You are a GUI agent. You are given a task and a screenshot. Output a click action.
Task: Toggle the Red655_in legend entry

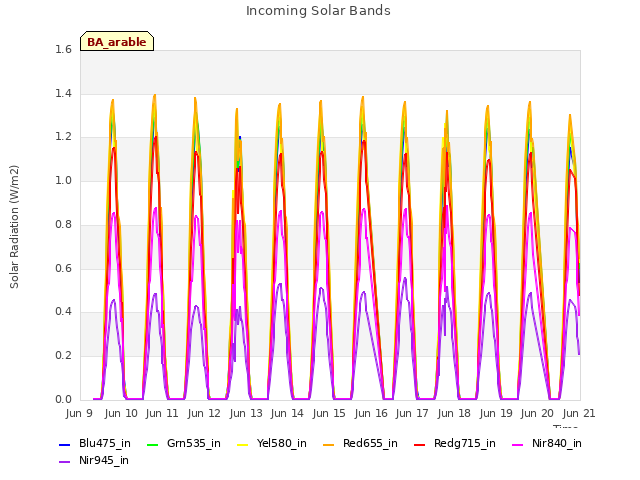(360, 444)
